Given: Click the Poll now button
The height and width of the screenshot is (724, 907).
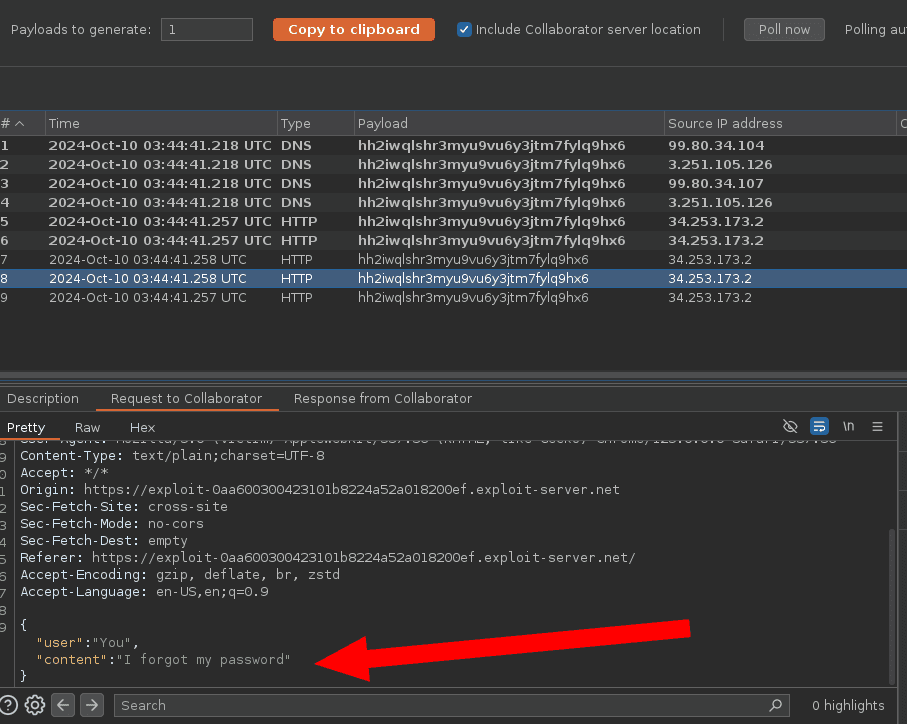Looking at the screenshot, I should tap(784, 30).
